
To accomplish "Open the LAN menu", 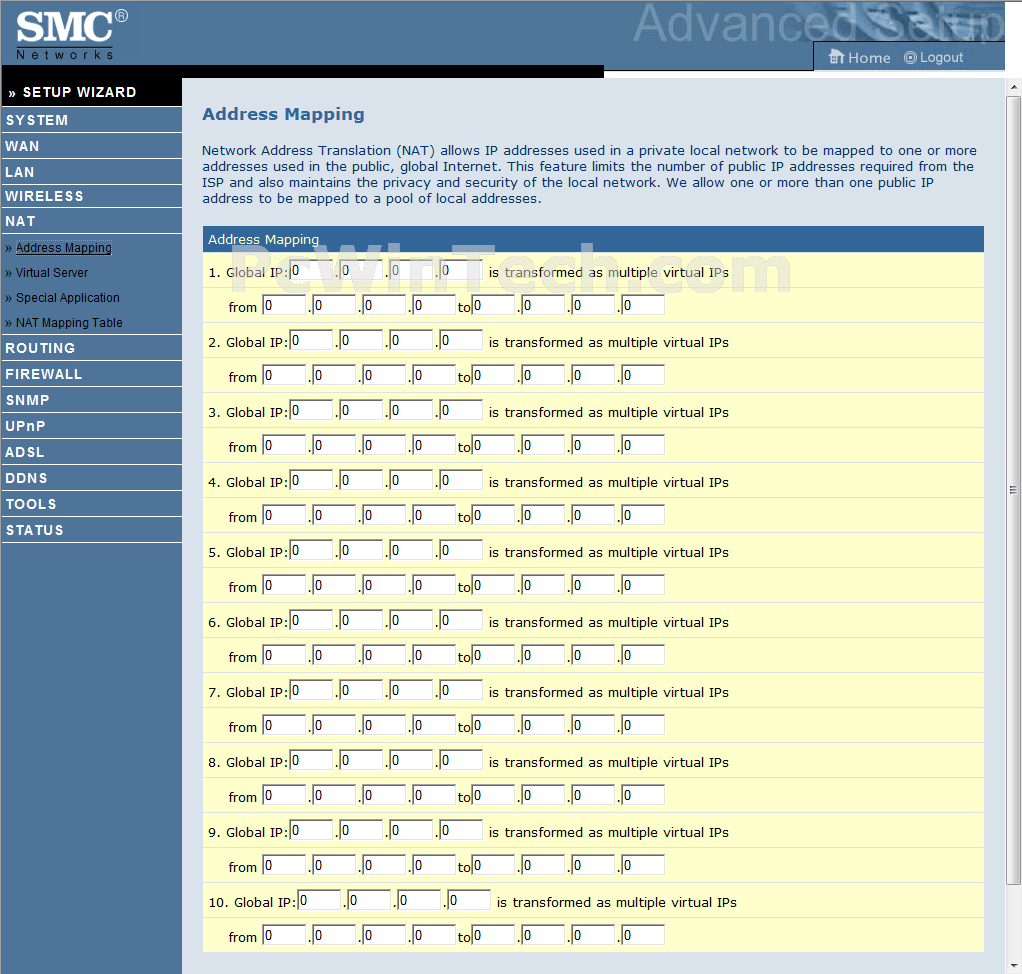I will coord(91,172).
